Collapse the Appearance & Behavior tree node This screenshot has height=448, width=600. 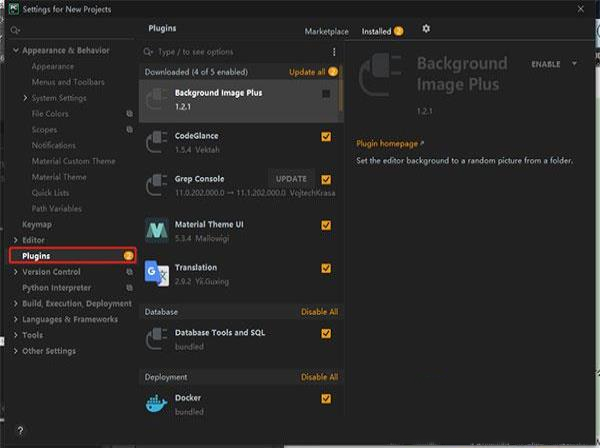pyautogui.click(x=15, y=50)
